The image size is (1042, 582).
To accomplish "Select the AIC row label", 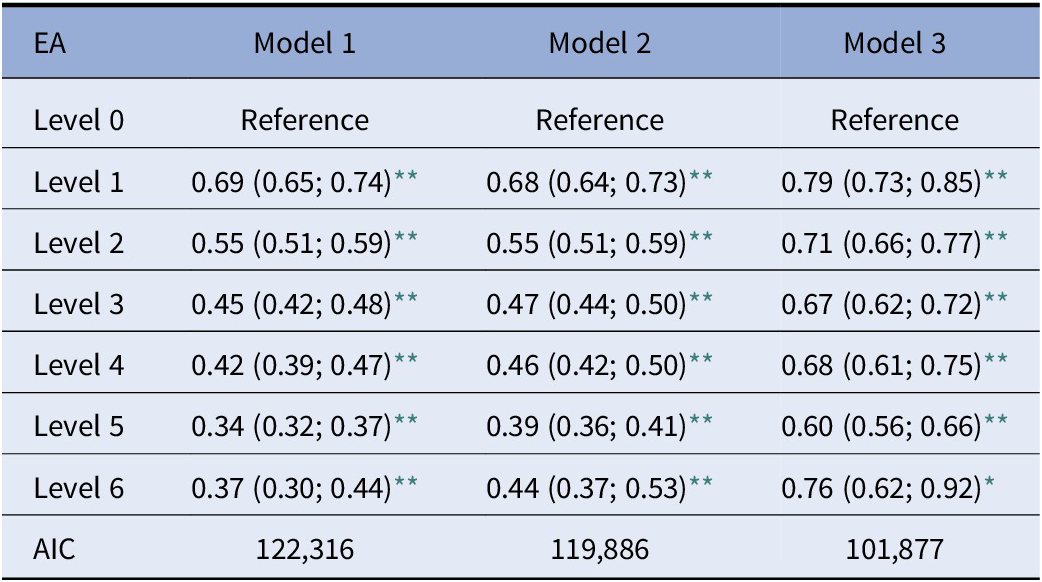I will 54,549.
